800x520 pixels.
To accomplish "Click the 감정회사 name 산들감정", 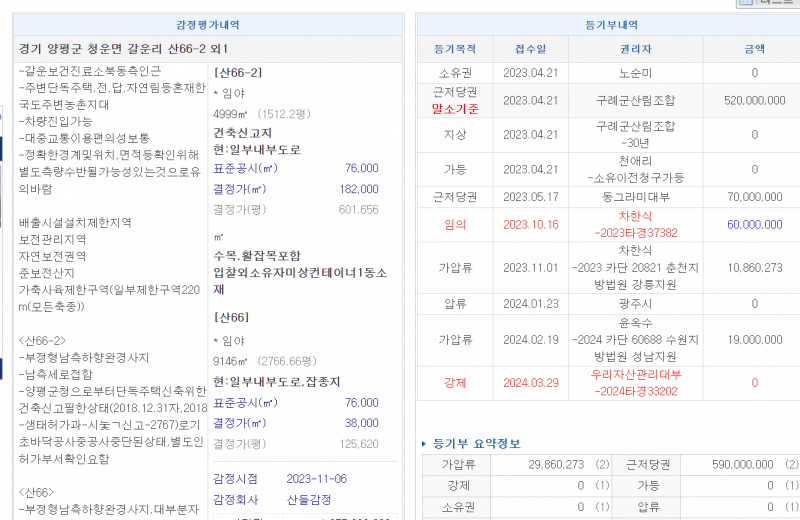I will pos(308,498).
